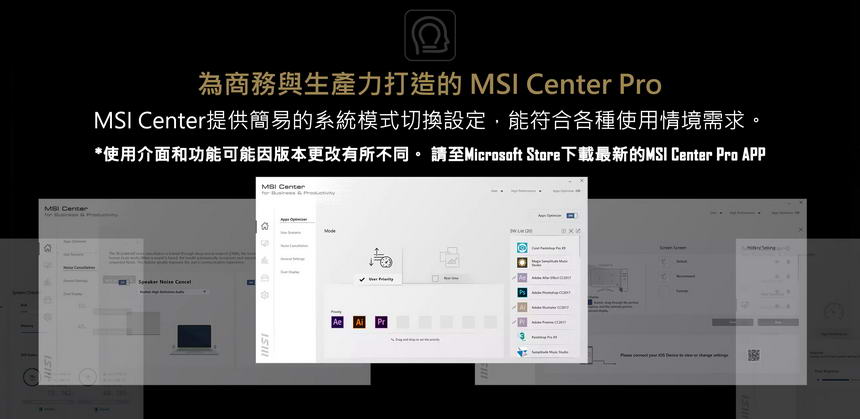Viewport: 860px width, 419px height.
Task: Click After Effects icon in Priority row
Action: point(337,322)
